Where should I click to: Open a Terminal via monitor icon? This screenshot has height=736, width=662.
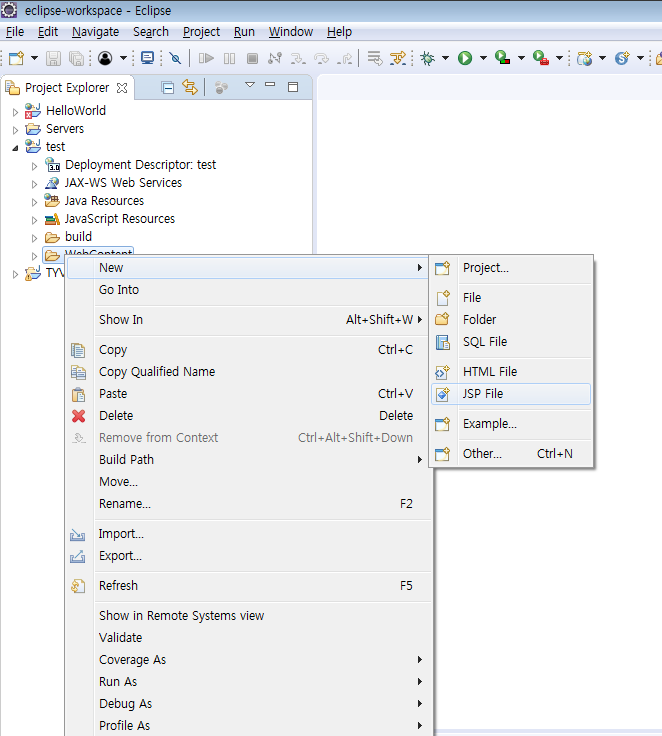pyautogui.click(x=147, y=58)
